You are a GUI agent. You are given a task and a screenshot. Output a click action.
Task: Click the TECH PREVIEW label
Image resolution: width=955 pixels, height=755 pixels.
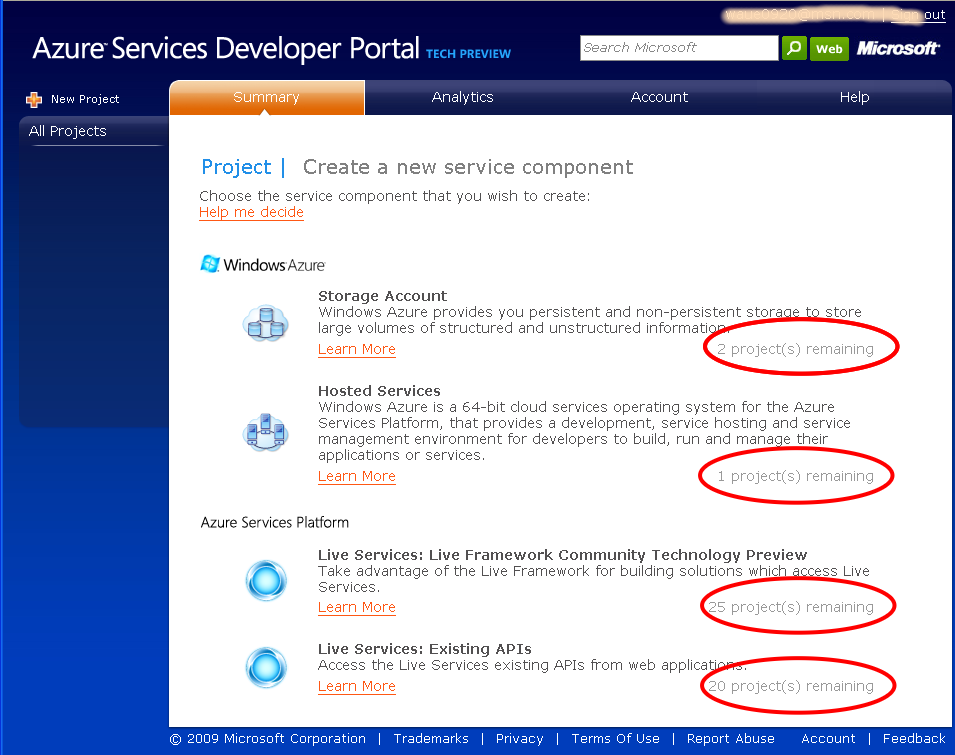click(468, 54)
